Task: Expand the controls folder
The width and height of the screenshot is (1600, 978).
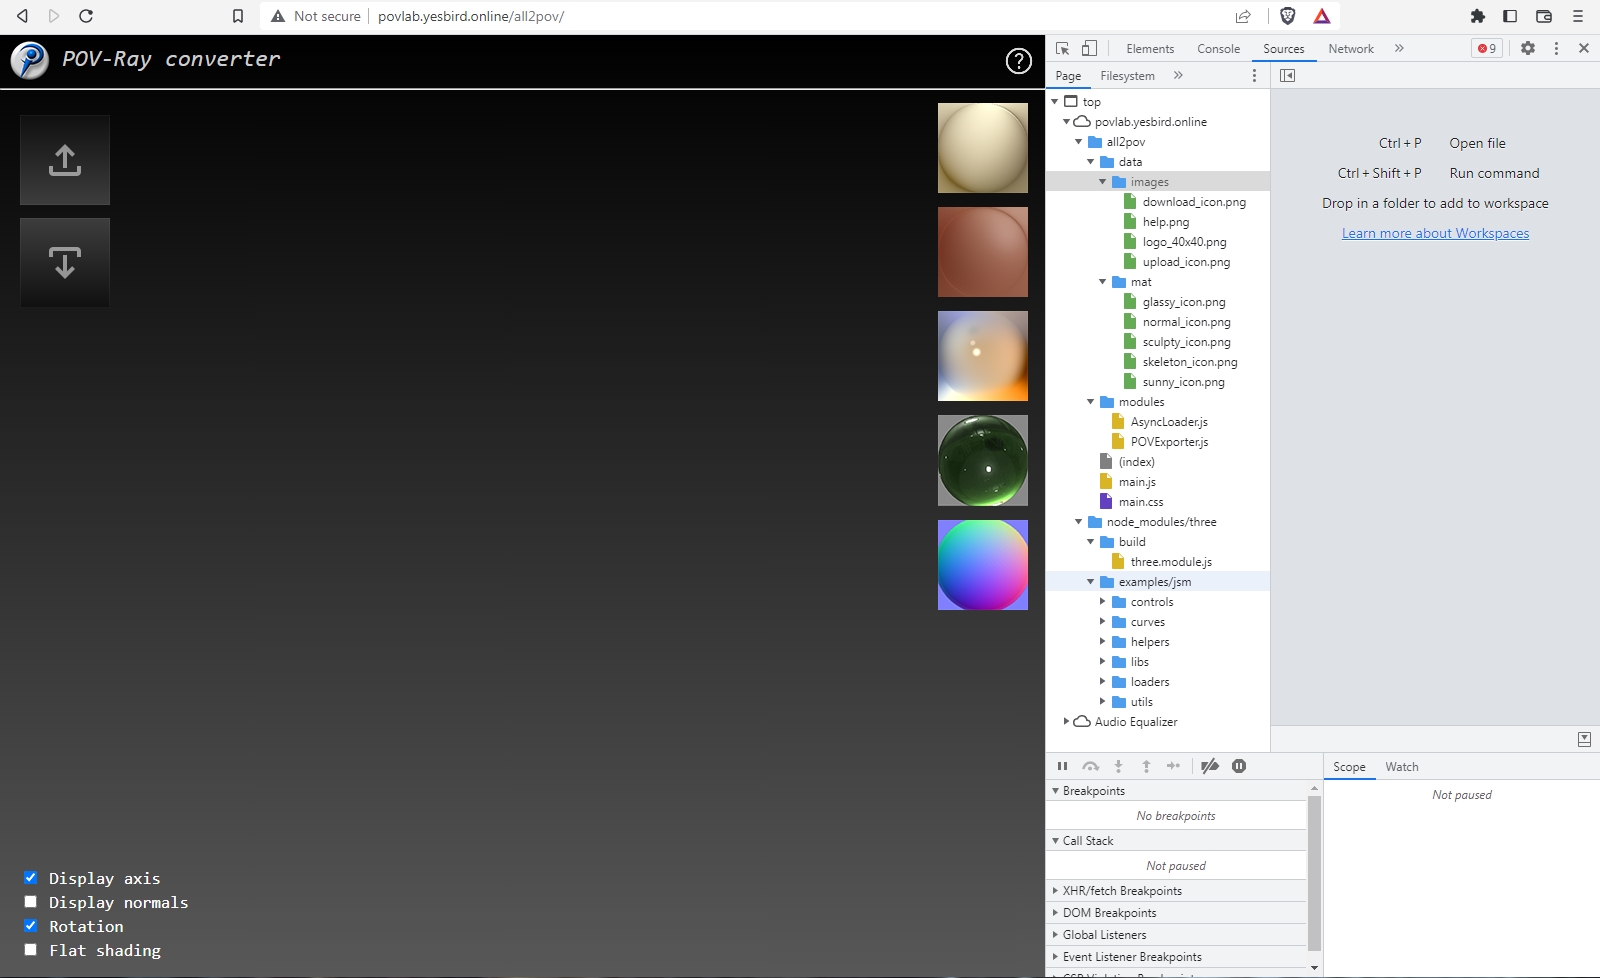Action: 1103,602
